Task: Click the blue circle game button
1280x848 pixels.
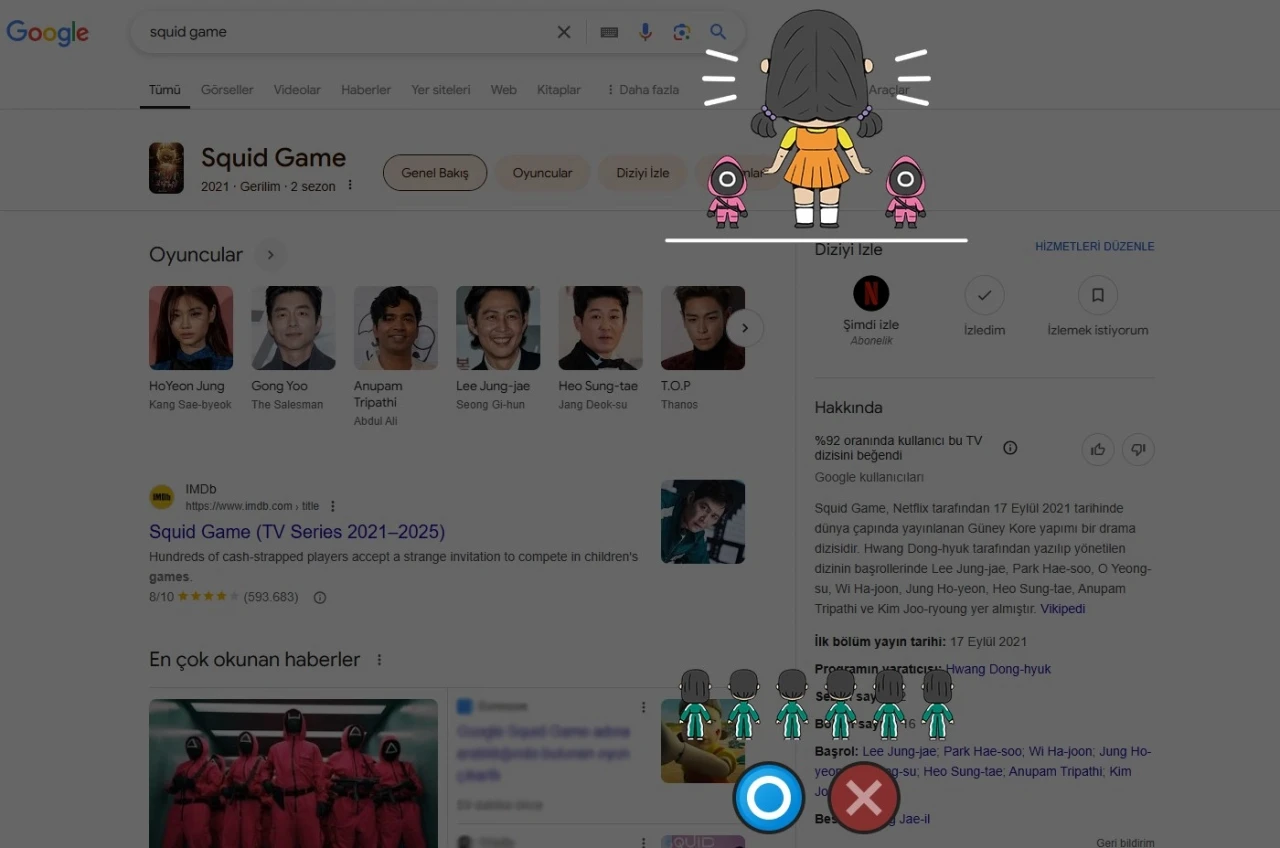Action: point(768,797)
